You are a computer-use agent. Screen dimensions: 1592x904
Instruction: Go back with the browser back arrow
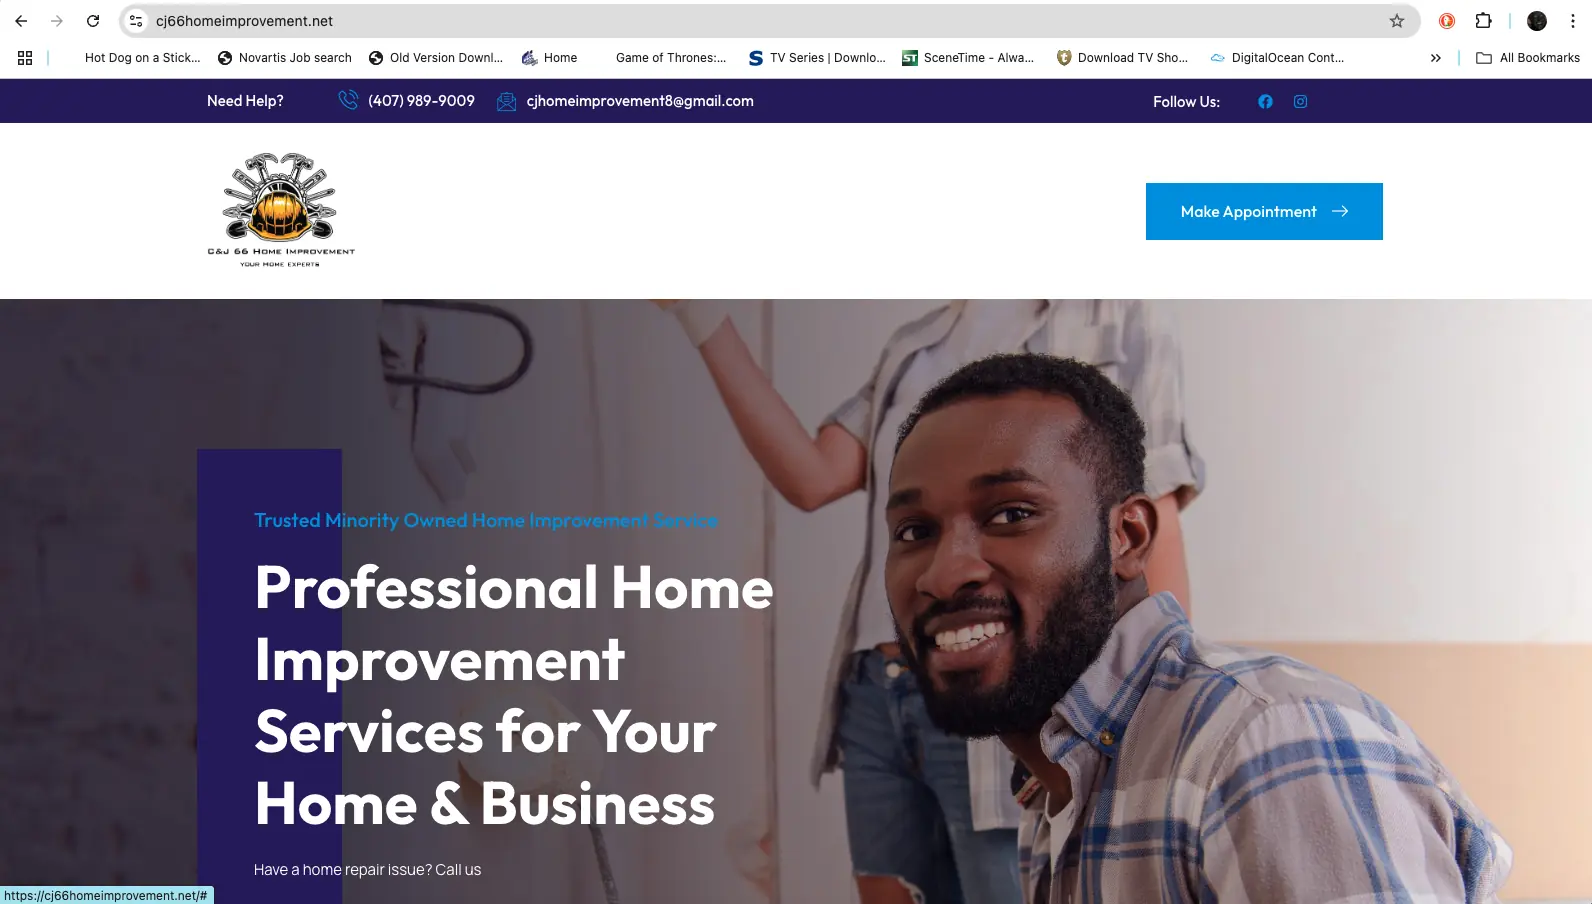point(21,21)
